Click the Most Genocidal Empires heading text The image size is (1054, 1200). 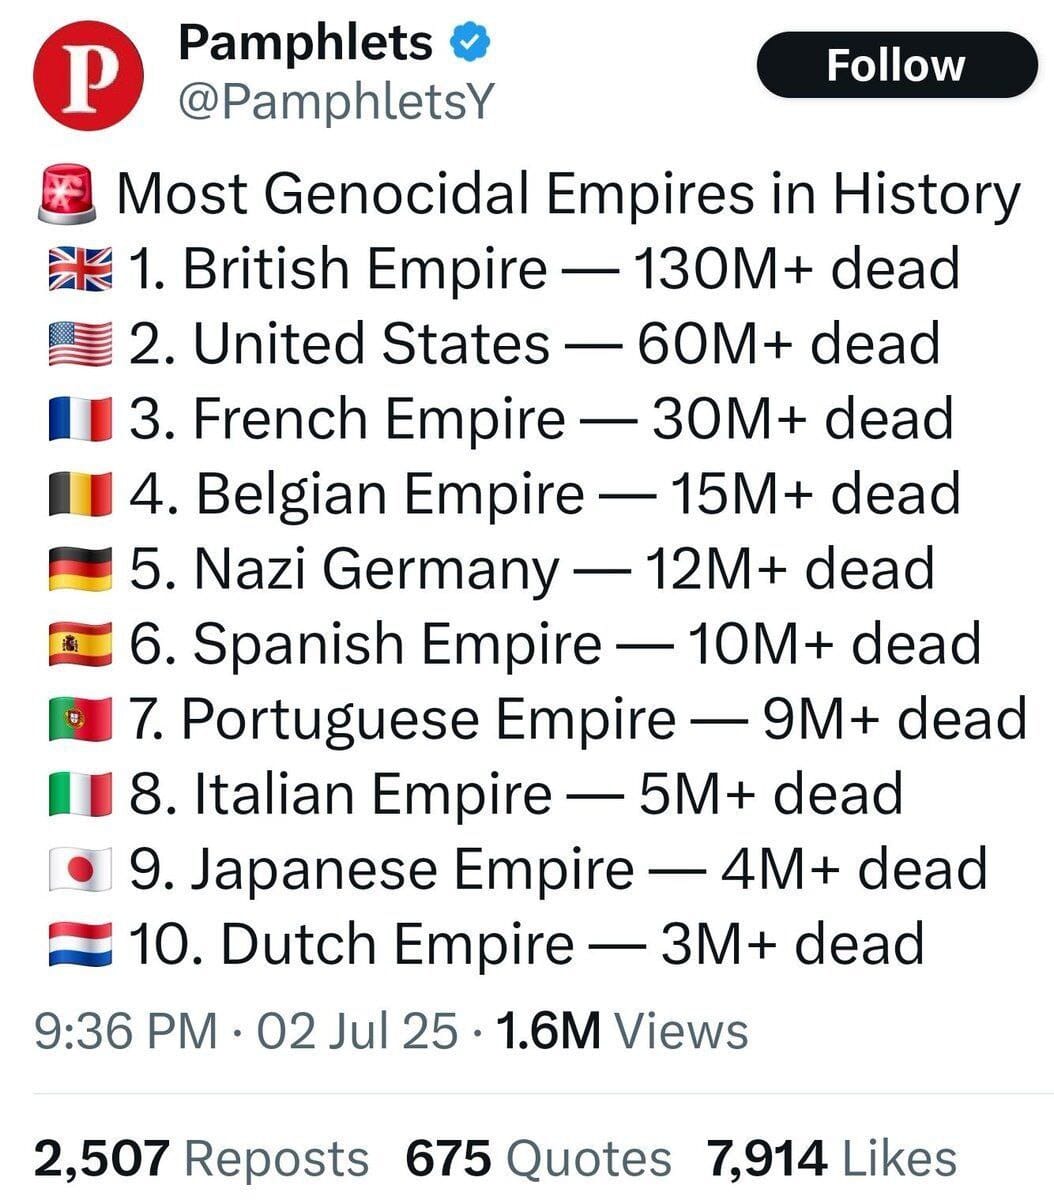click(x=568, y=194)
